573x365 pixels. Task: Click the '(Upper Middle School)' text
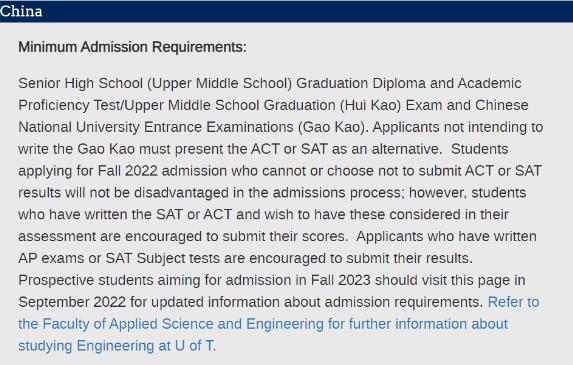(220, 83)
